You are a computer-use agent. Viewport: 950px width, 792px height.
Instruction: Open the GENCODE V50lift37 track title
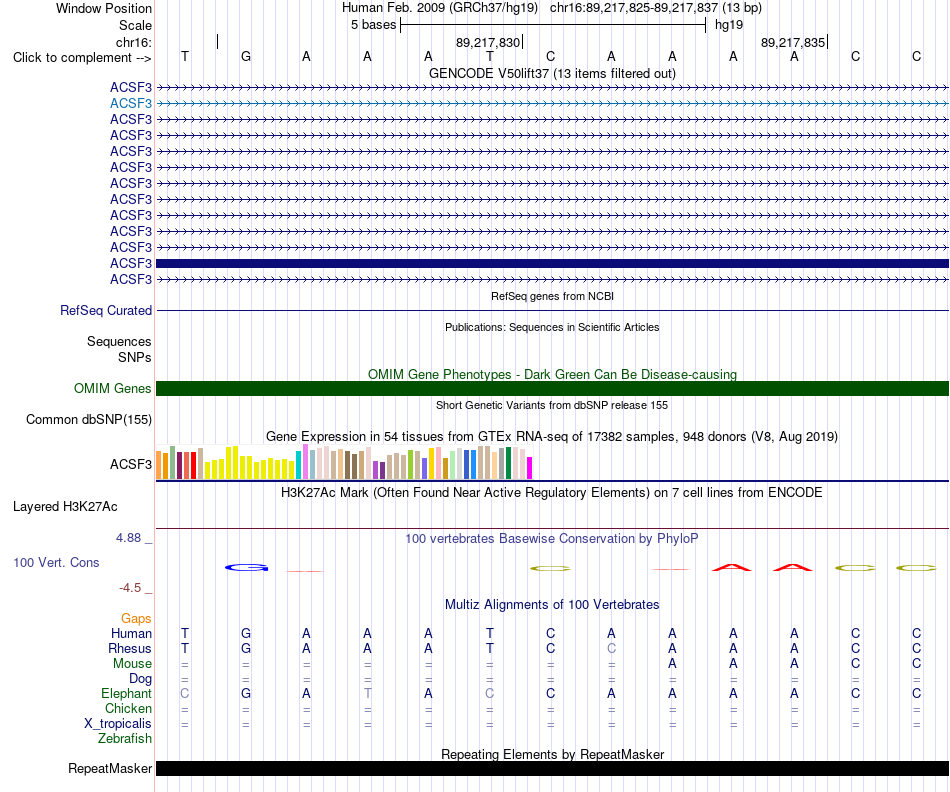point(552,73)
